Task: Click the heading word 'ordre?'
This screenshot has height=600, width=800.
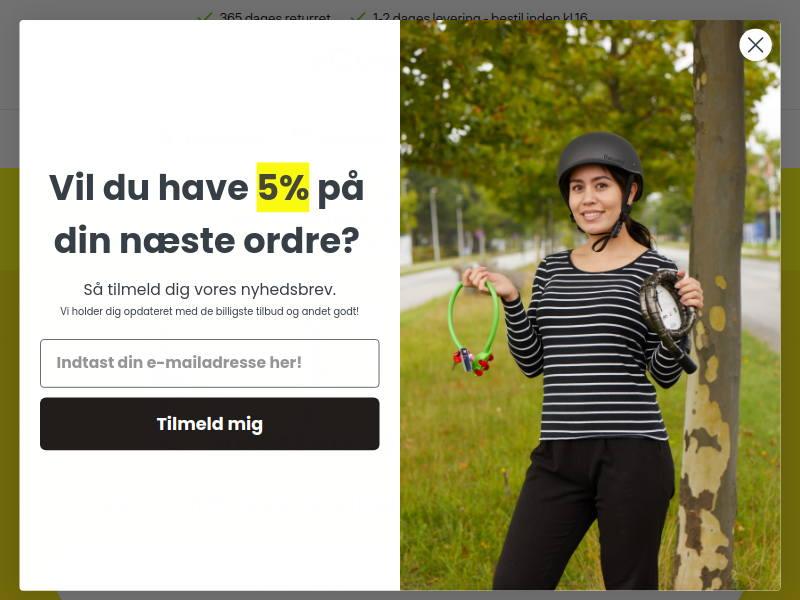Action: tap(302, 241)
